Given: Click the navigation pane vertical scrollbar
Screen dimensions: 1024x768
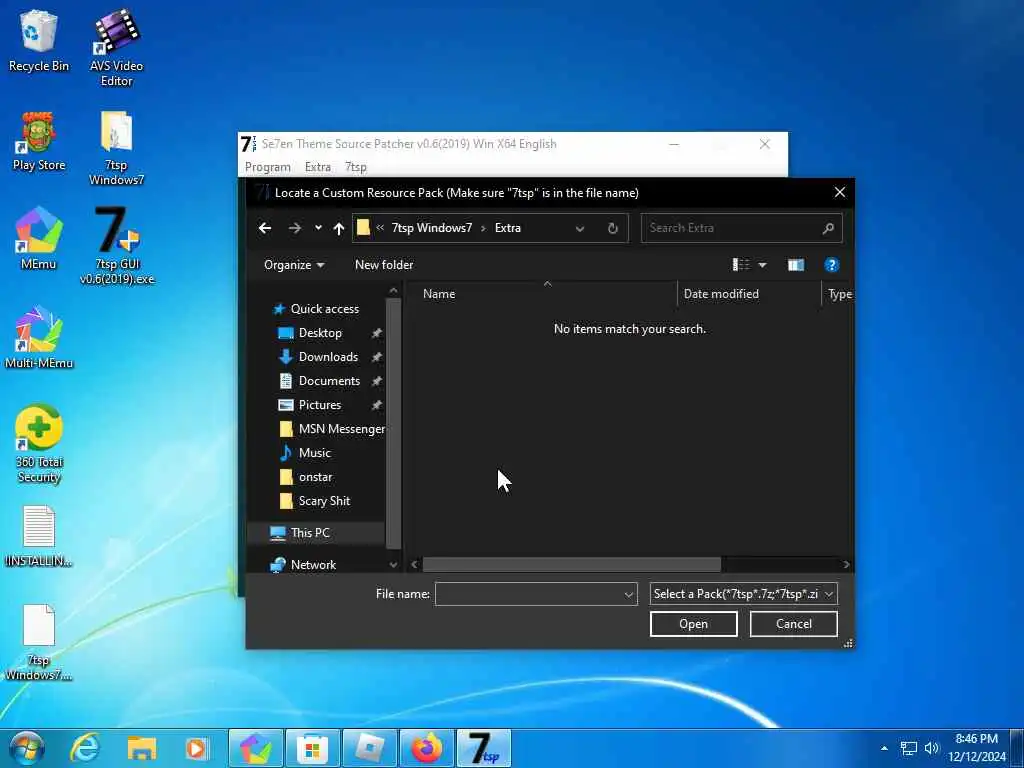Looking at the screenshot, I should (x=393, y=423).
